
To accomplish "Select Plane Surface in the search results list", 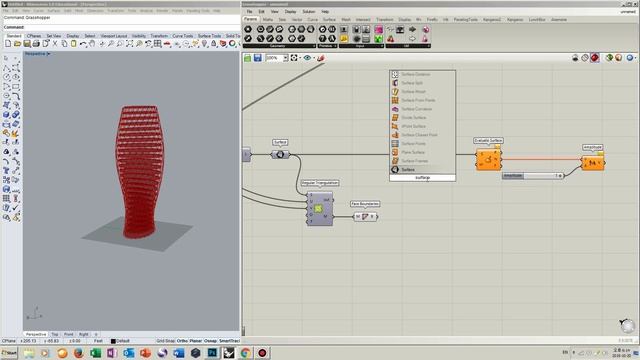I will tap(422, 152).
